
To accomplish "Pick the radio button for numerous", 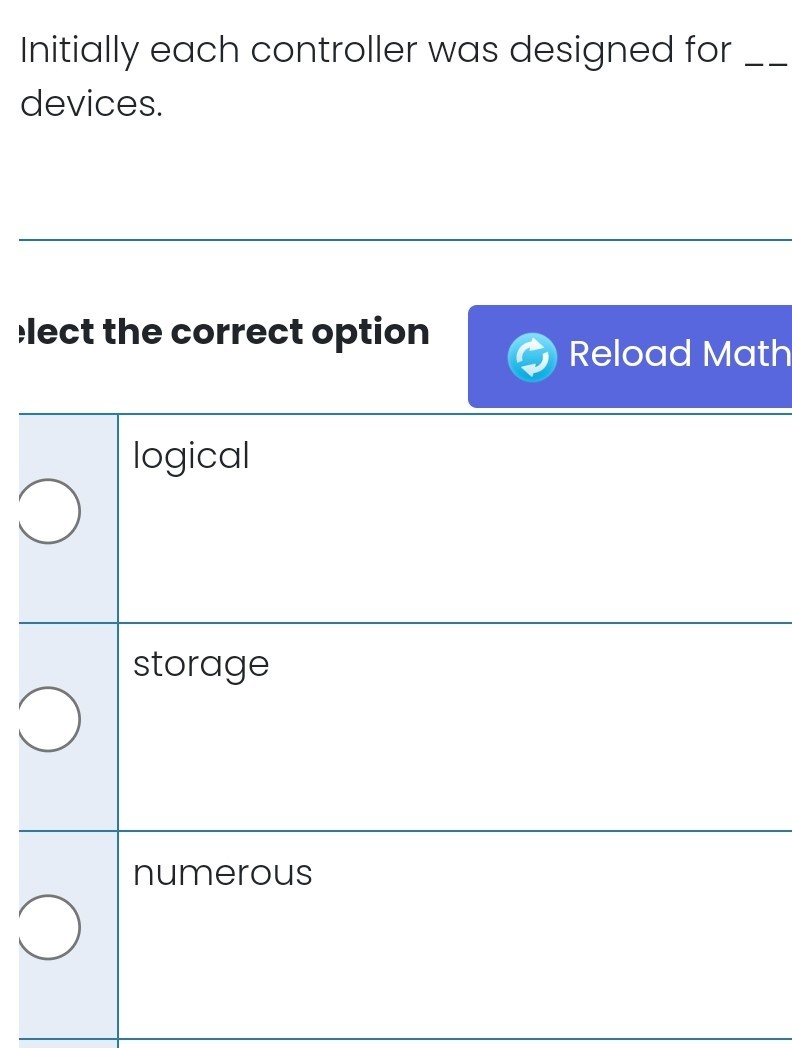I will [x=48, y=927].
